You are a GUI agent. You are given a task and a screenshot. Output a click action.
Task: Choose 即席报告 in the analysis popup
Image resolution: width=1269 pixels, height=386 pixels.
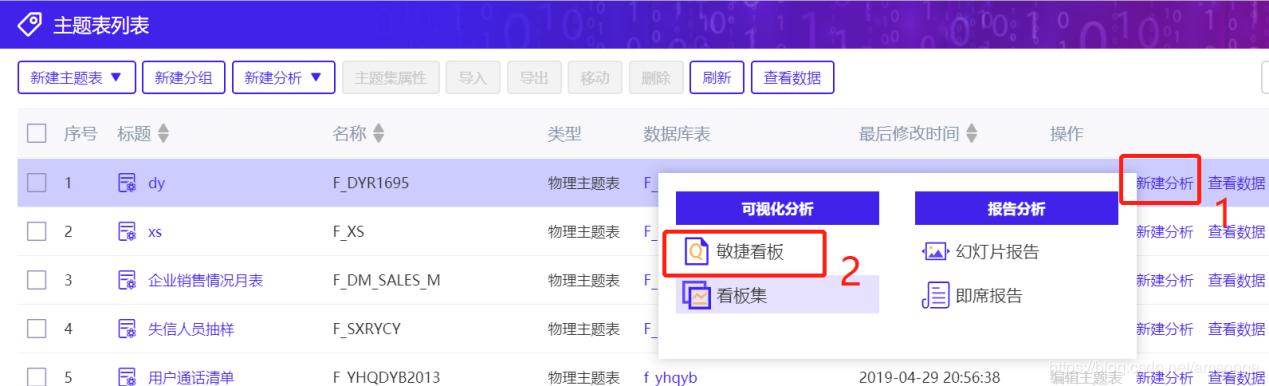pos(990,295)
